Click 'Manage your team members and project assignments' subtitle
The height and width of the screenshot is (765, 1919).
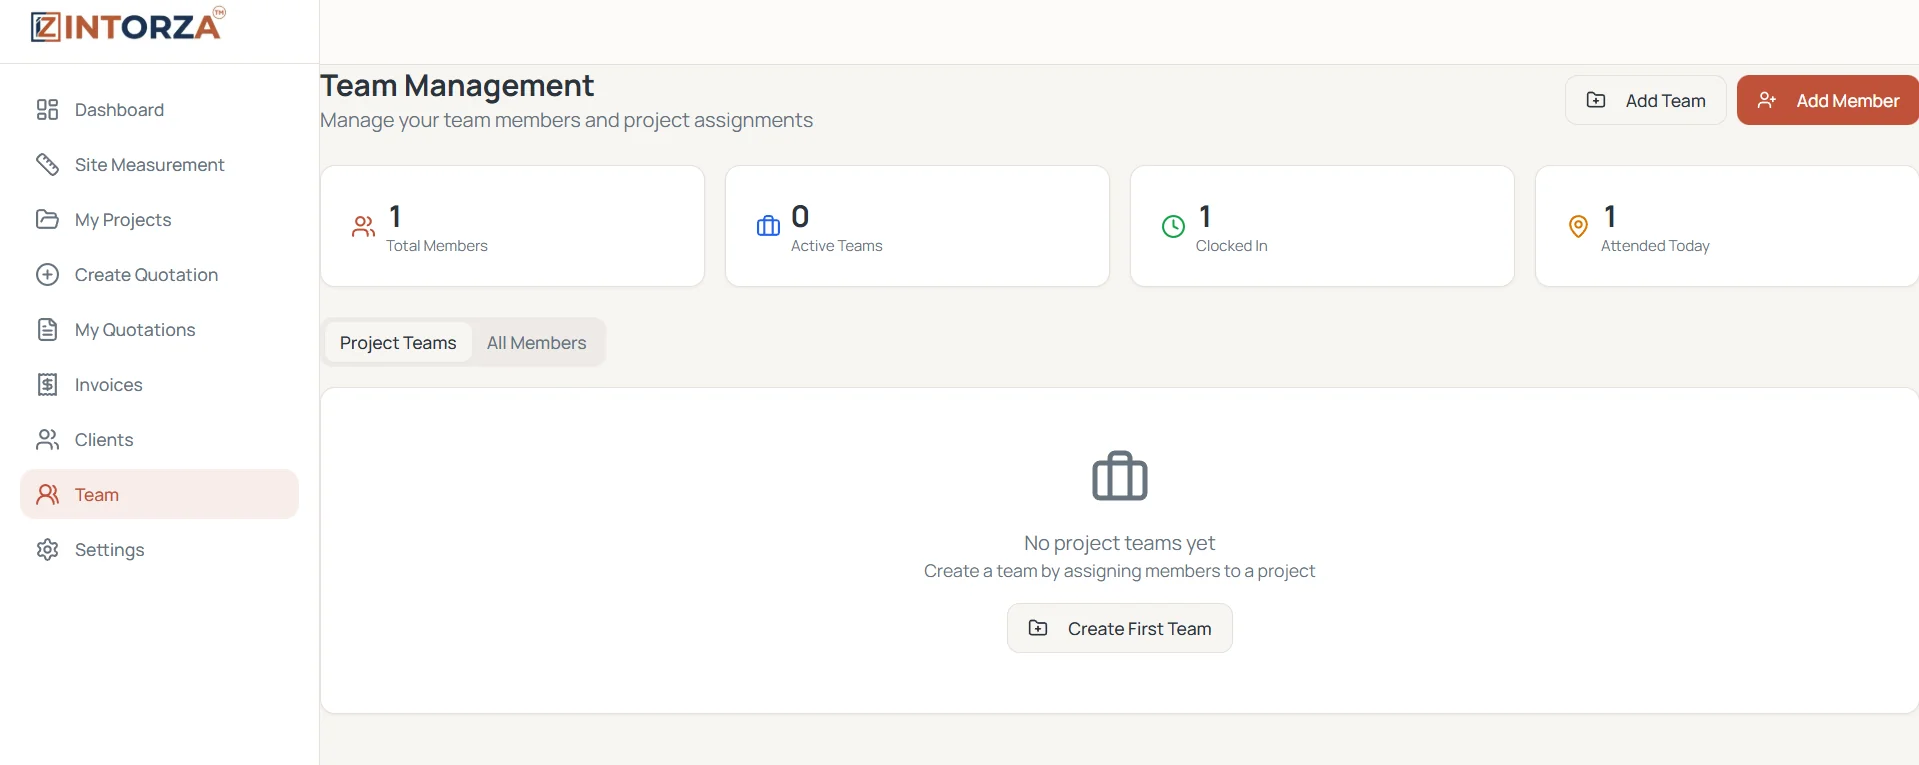pyautogui.click(x=566, y=120)
